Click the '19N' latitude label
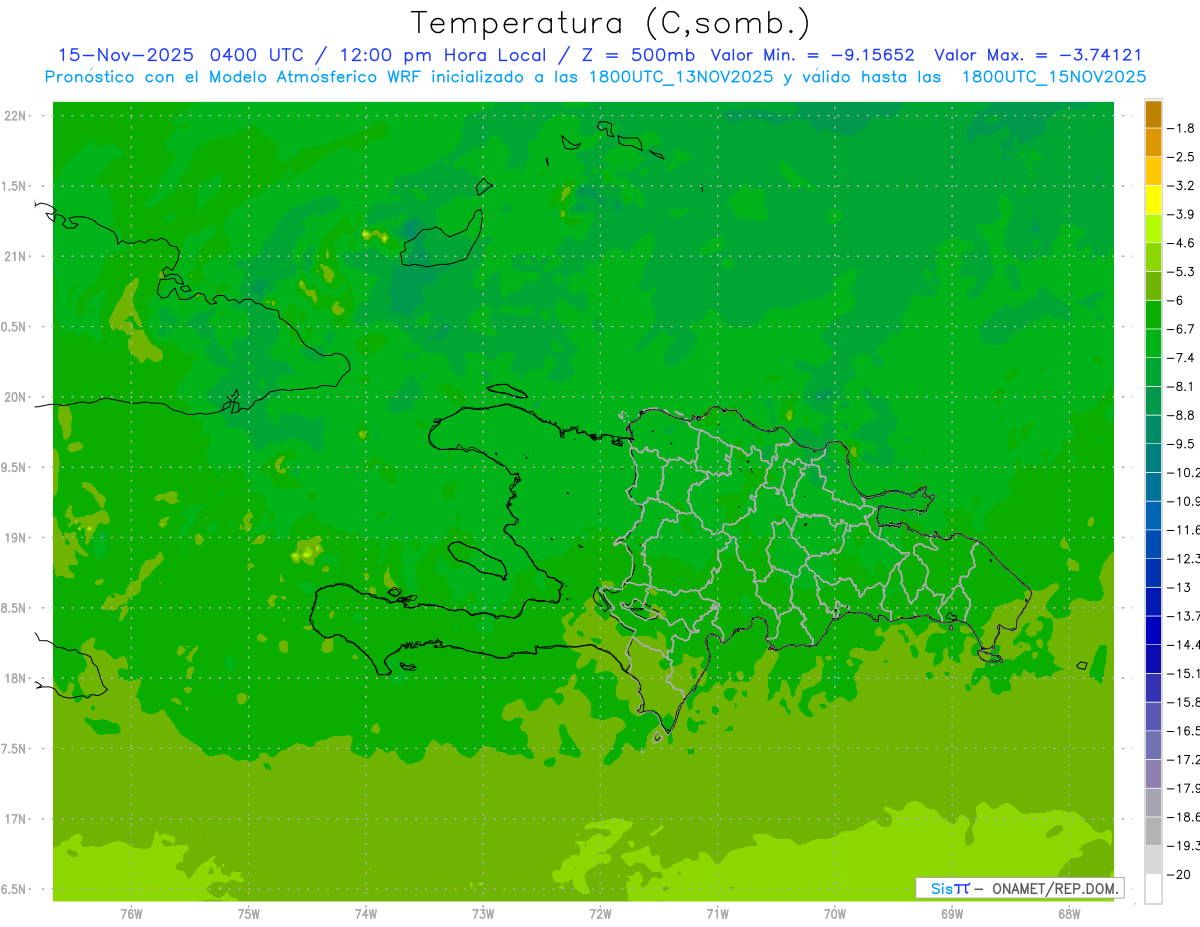Screen dimensions: 1200x927 click(x=14, y=538)
